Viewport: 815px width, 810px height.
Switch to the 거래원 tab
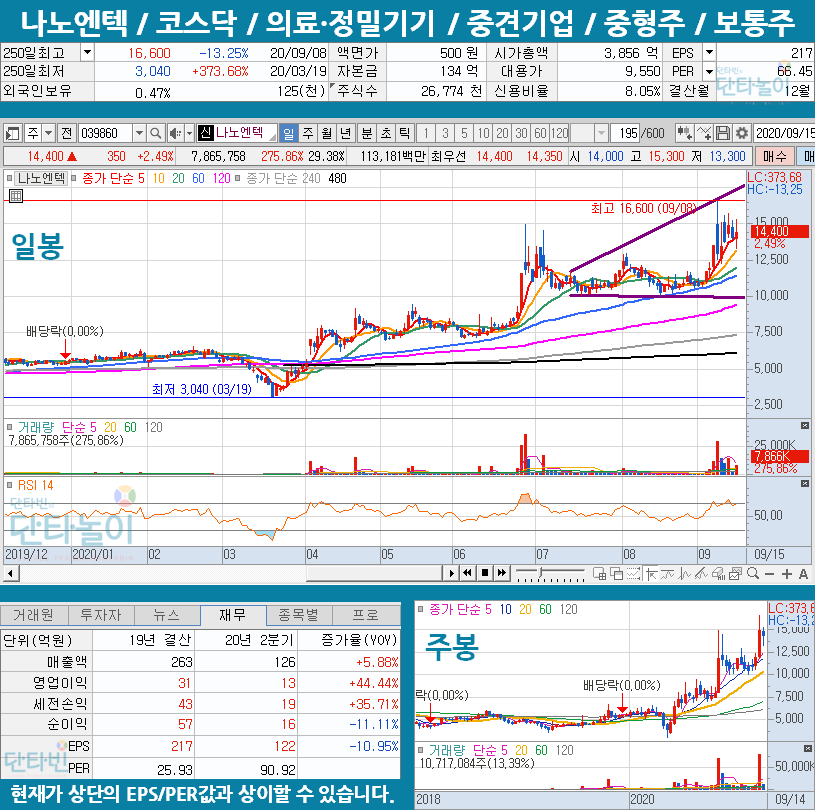pyautogui.click(x=34, y=615)
